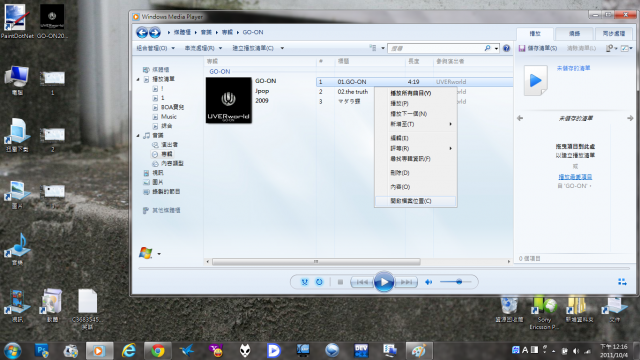Open dropdown next to Windows logo button

click(x=159, y=254)
